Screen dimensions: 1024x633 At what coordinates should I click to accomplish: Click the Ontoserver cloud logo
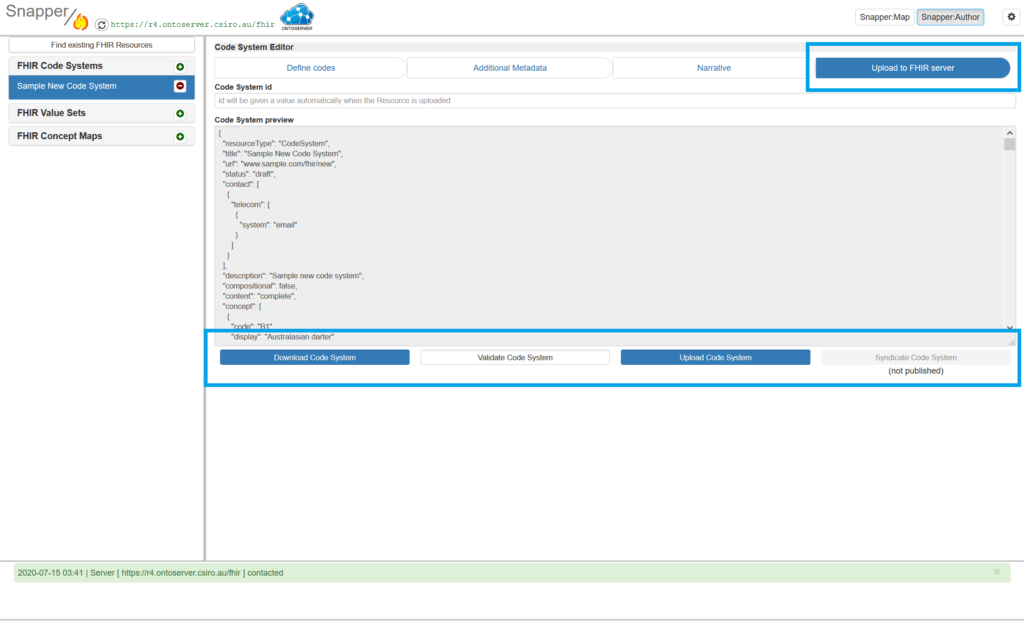pos(296,17)
